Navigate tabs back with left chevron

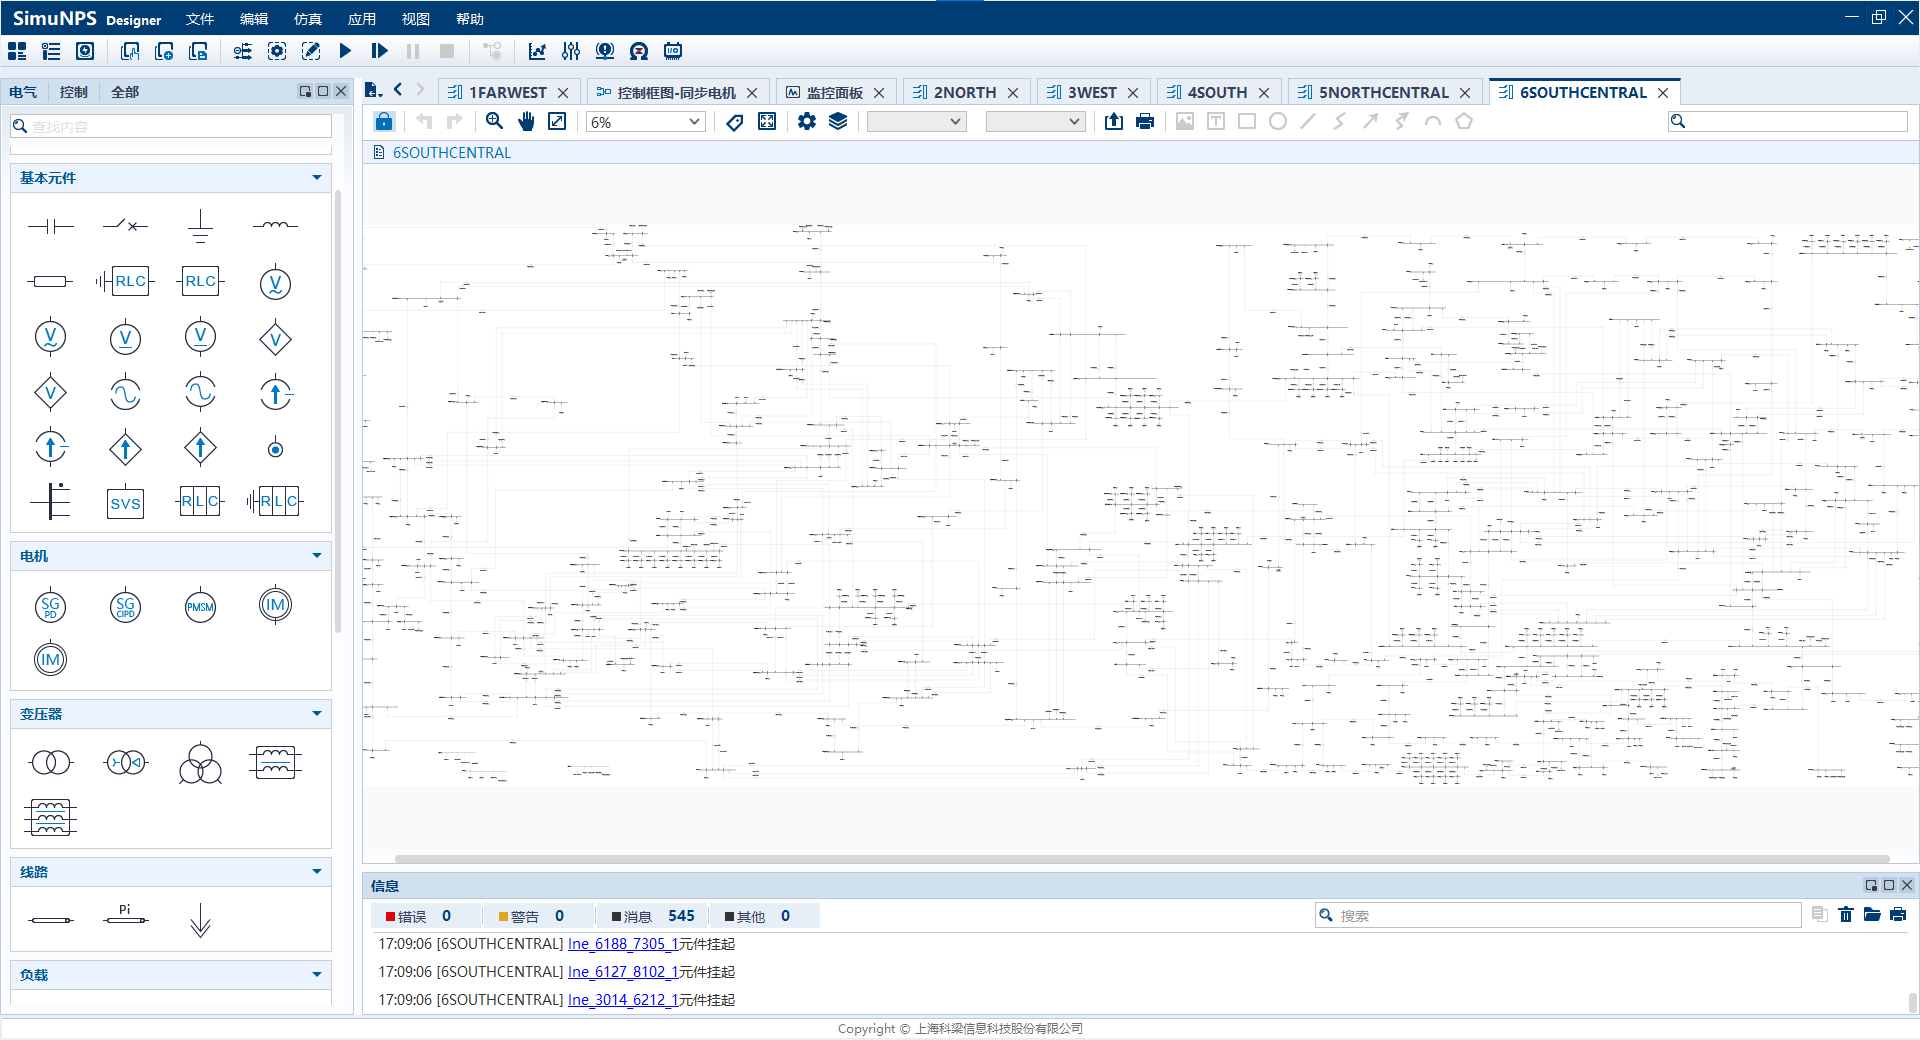point(398,89)
